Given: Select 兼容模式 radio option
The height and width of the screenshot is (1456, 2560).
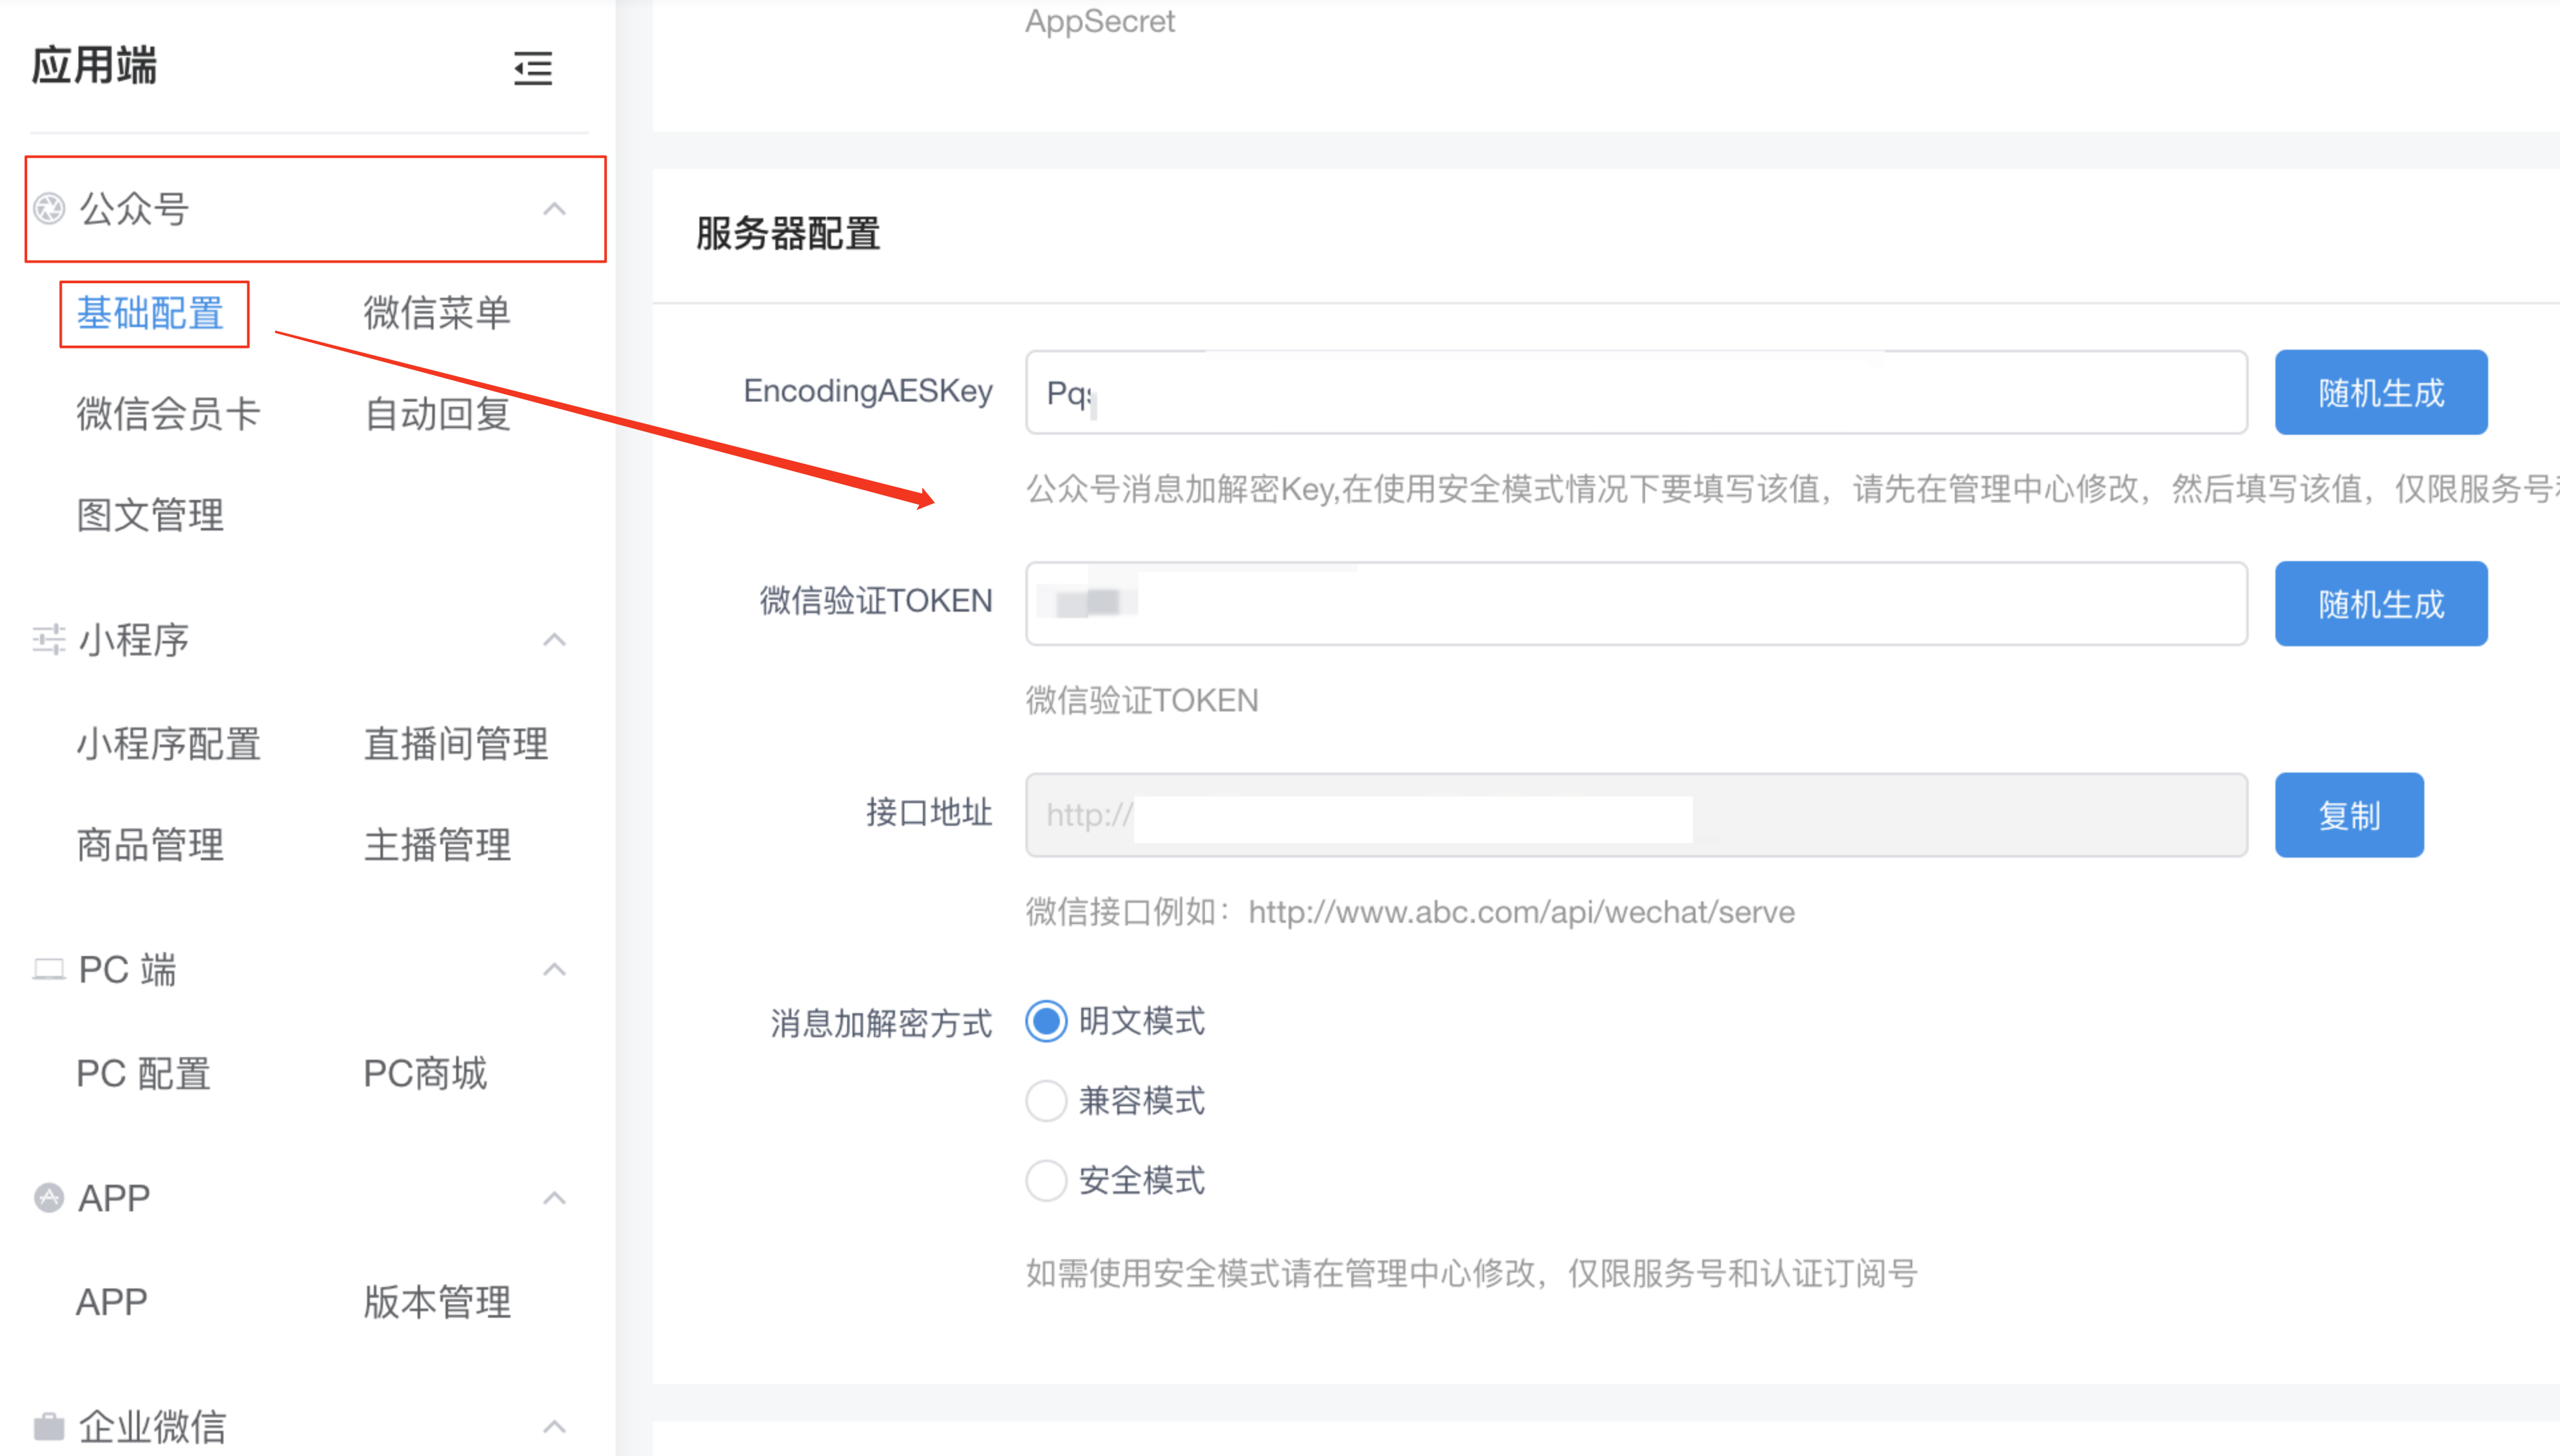Looking at the screenshot, I should pos(1046,1101).
